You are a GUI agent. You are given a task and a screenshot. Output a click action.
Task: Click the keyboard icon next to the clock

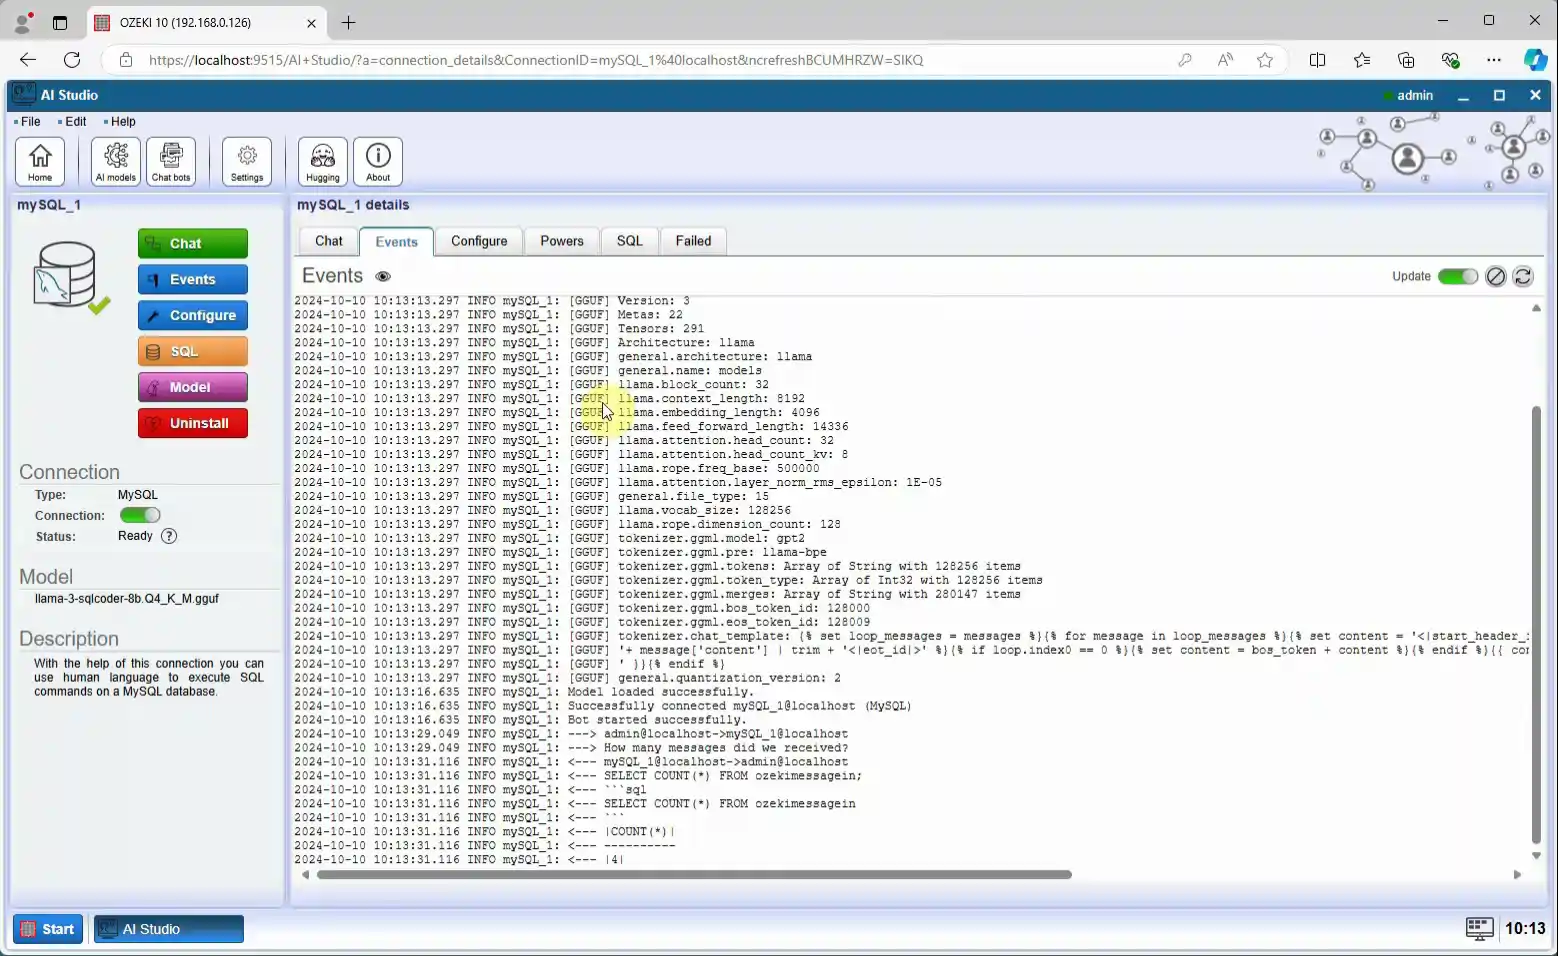(x=1480, y=929)
